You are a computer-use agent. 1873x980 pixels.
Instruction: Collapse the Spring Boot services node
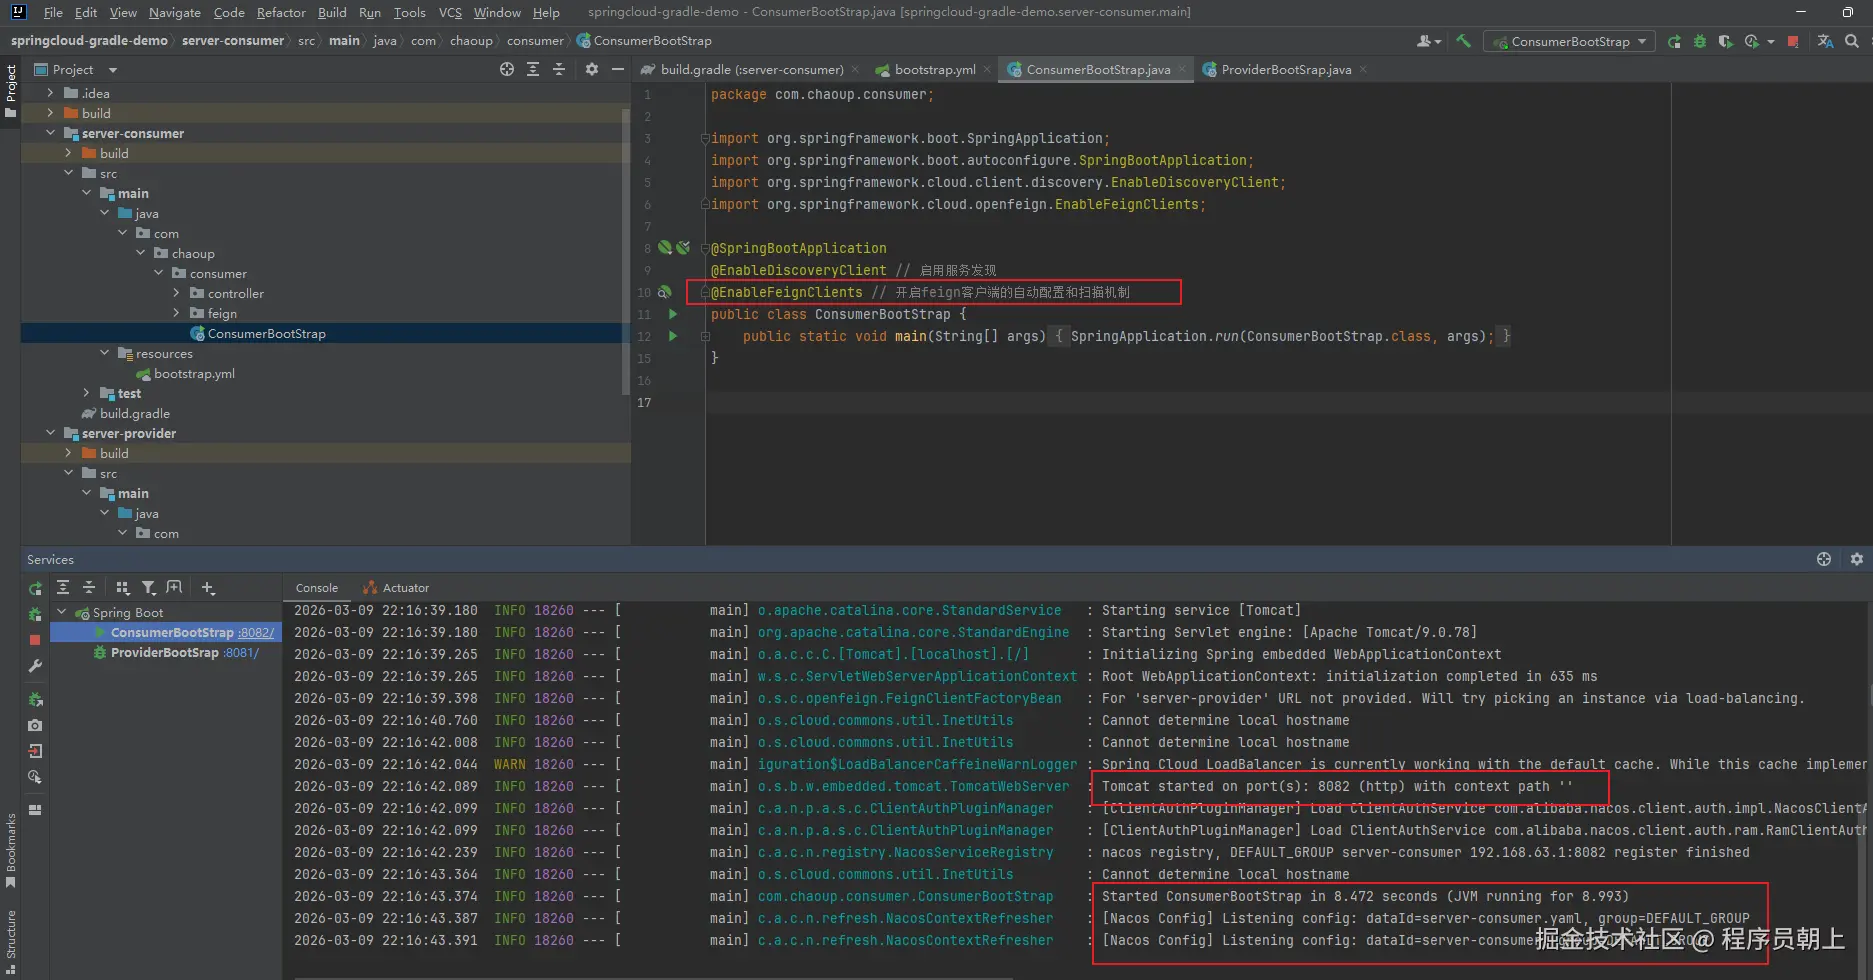pyautogui.click(x=62, y=612)
